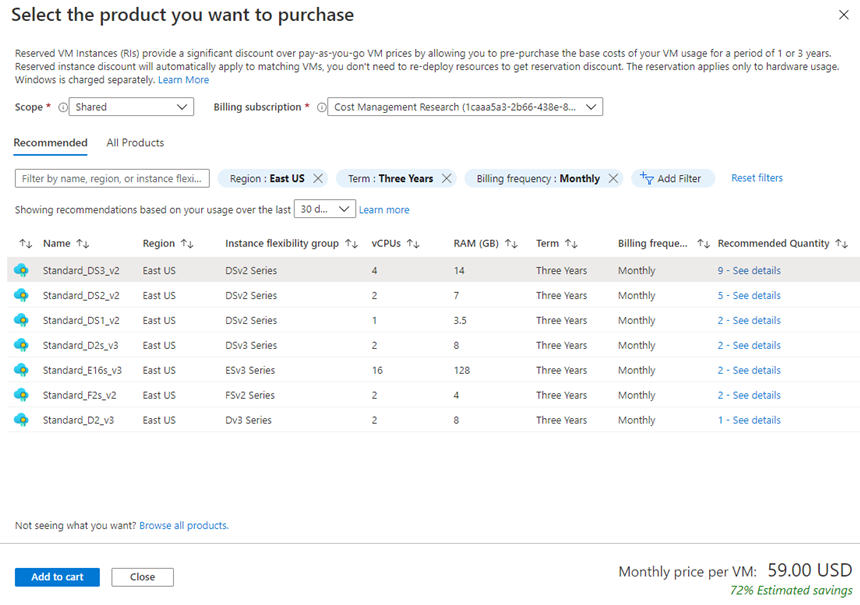Image resolution: width=860 pixels, height=605 pixels.
Task: Open 5 - See details for Standard_DS2_v2
Action: coord(749,295)
